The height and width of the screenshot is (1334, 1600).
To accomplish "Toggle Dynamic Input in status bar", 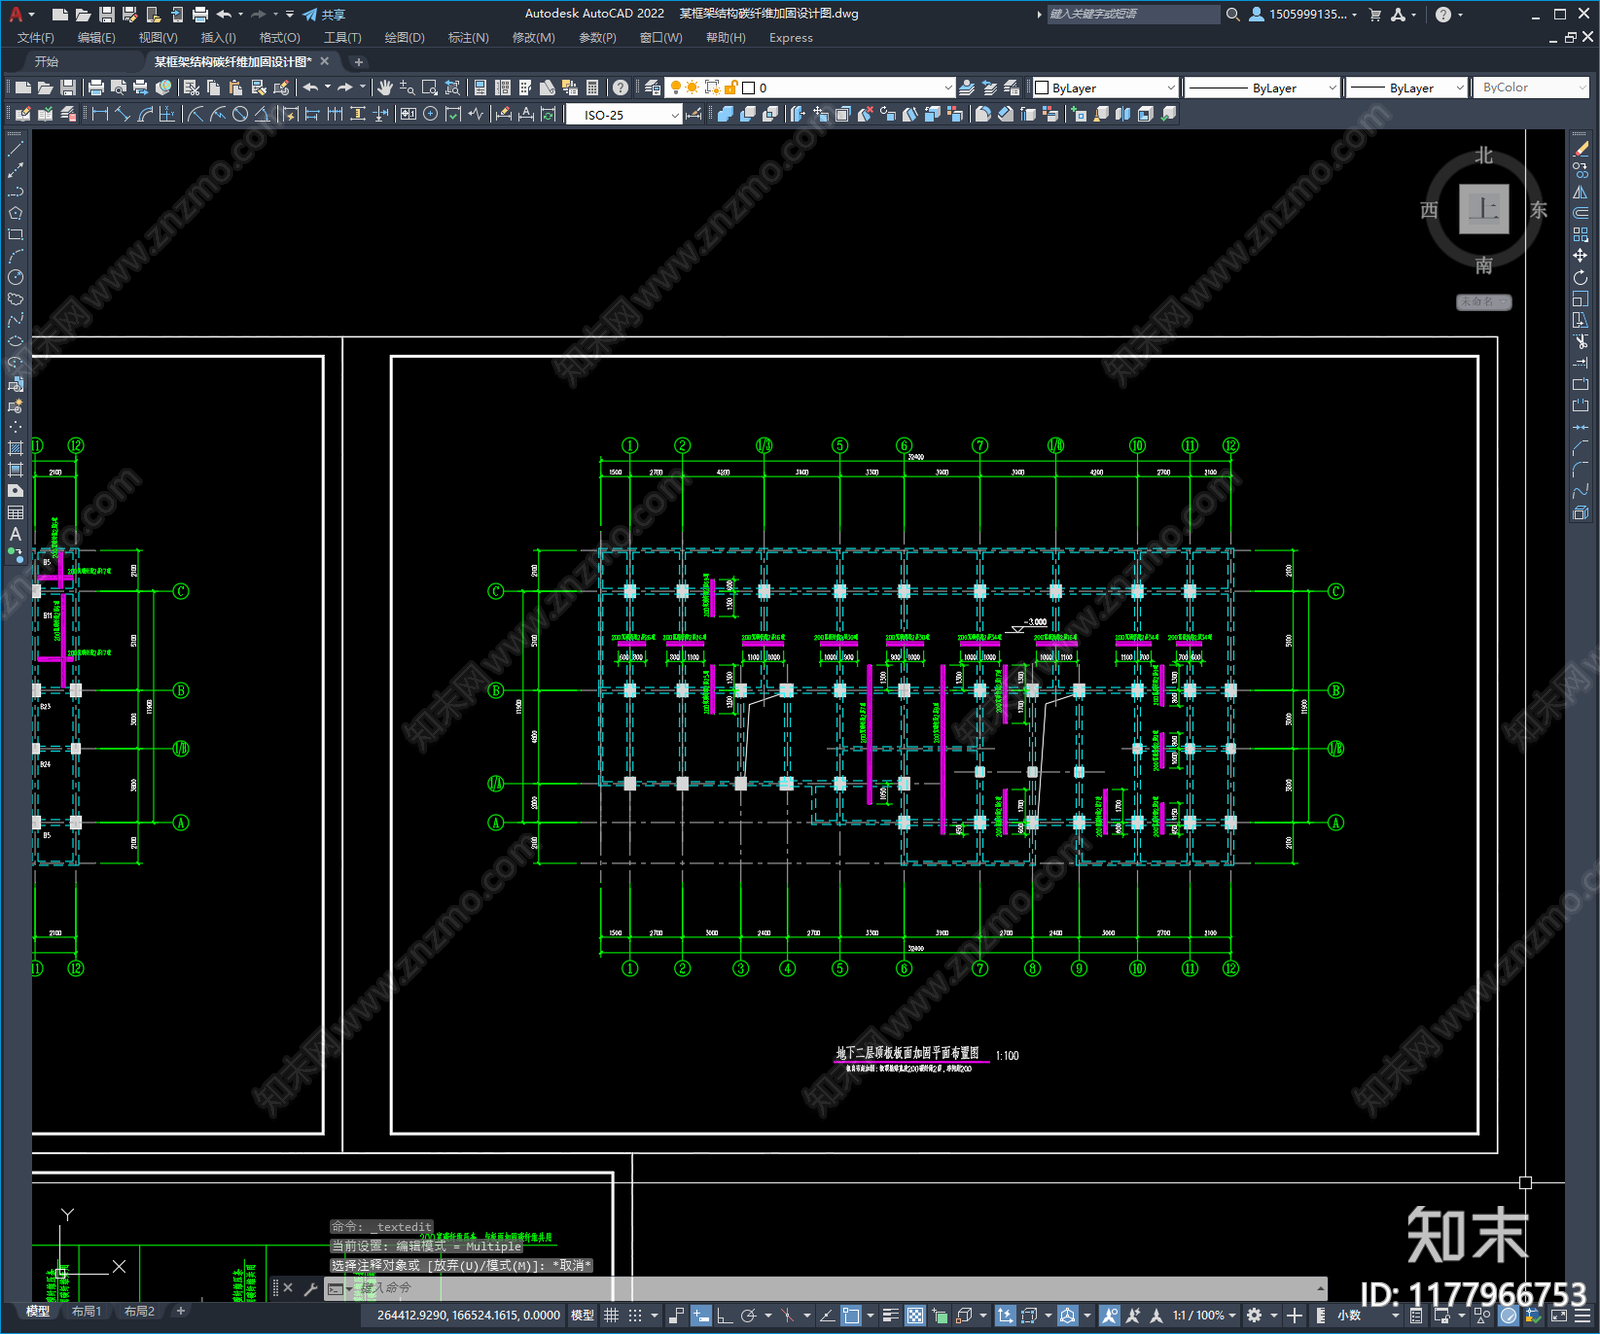I will [x=701, y=1315].
